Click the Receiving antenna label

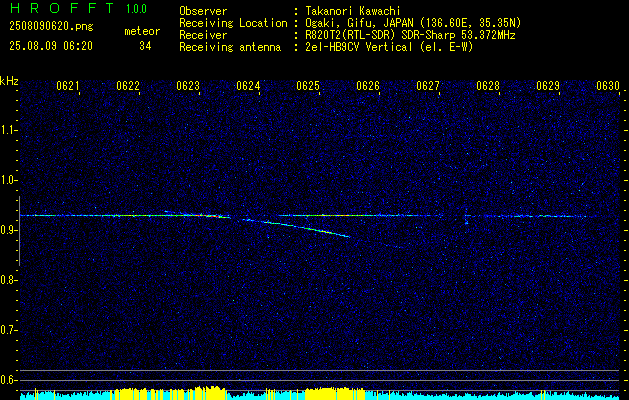click(230, 47)
